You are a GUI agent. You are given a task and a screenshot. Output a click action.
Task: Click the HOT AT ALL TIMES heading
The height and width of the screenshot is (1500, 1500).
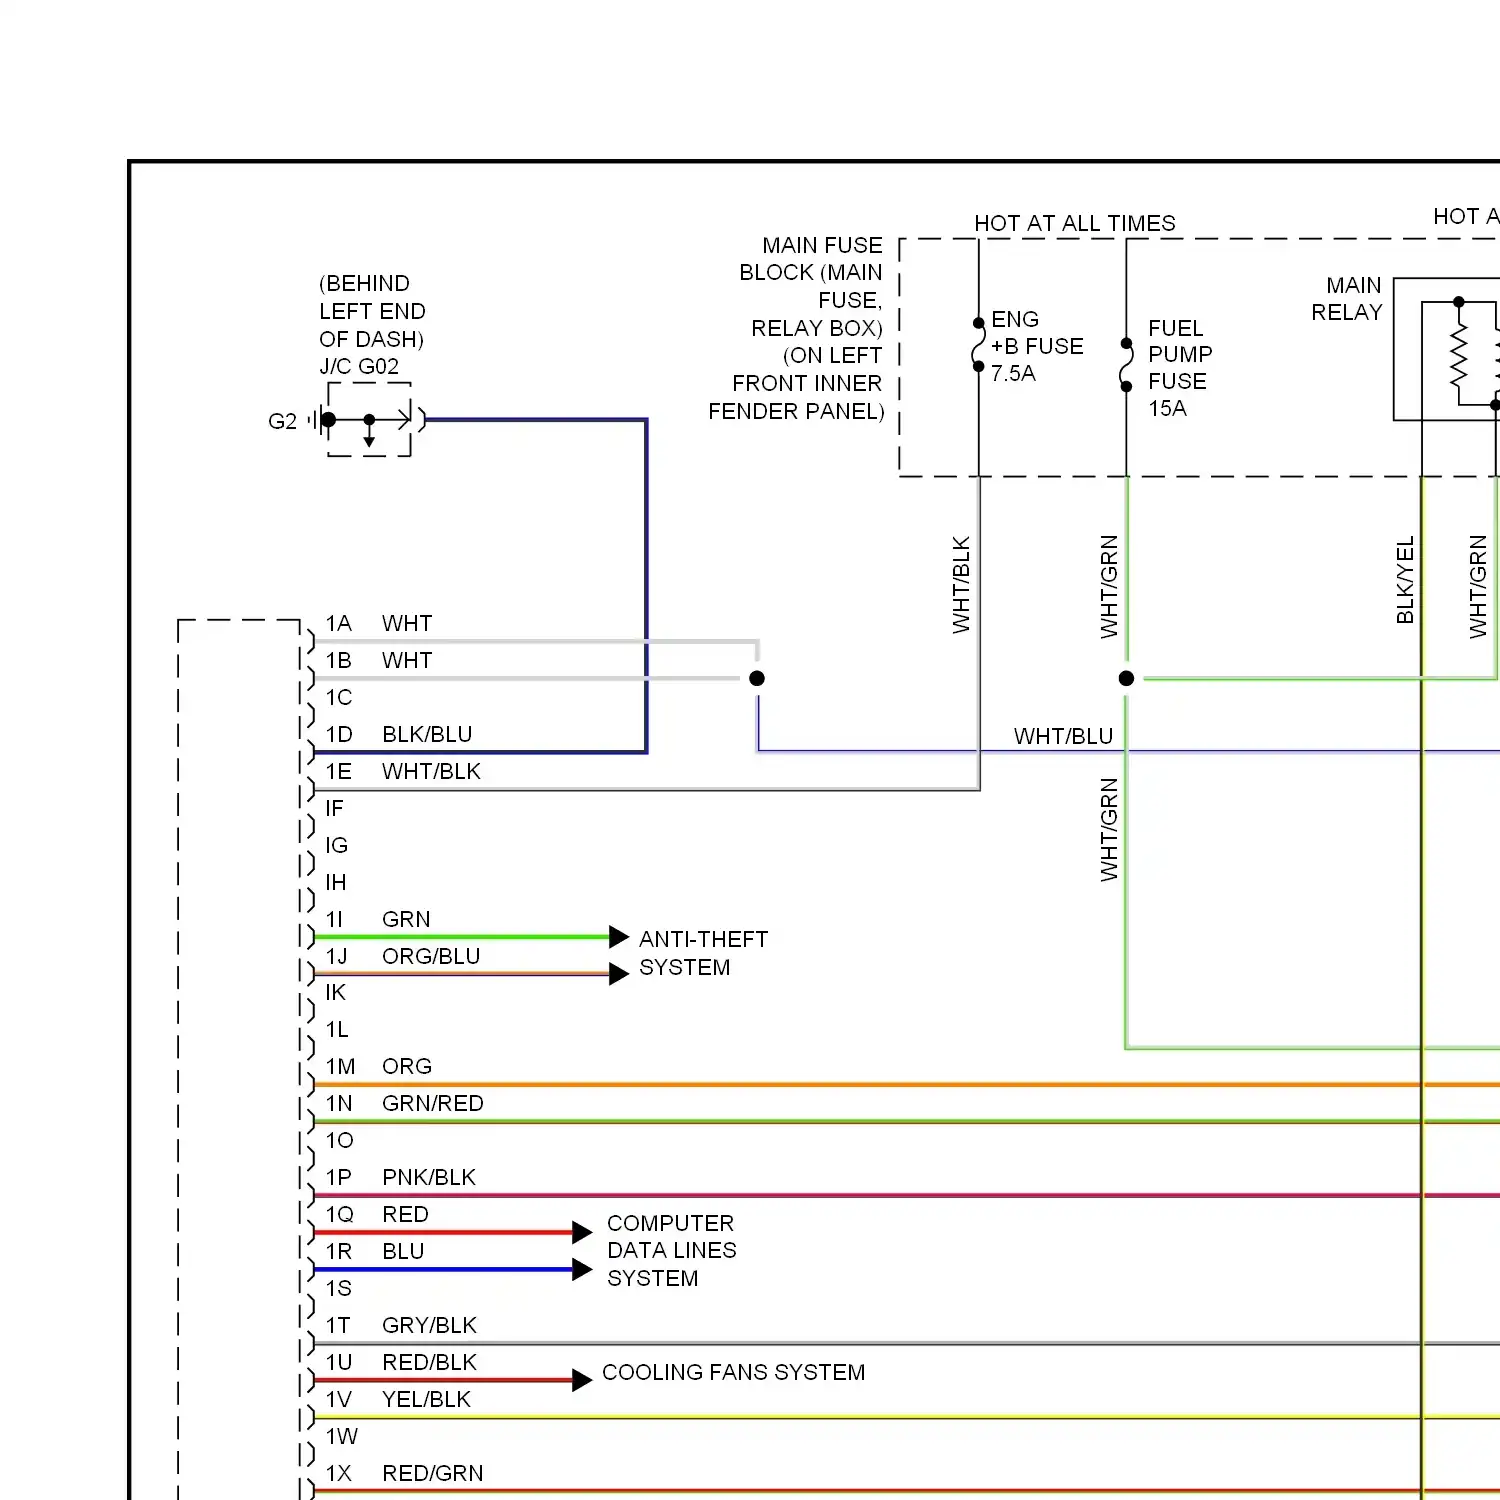coord(1075,223)
